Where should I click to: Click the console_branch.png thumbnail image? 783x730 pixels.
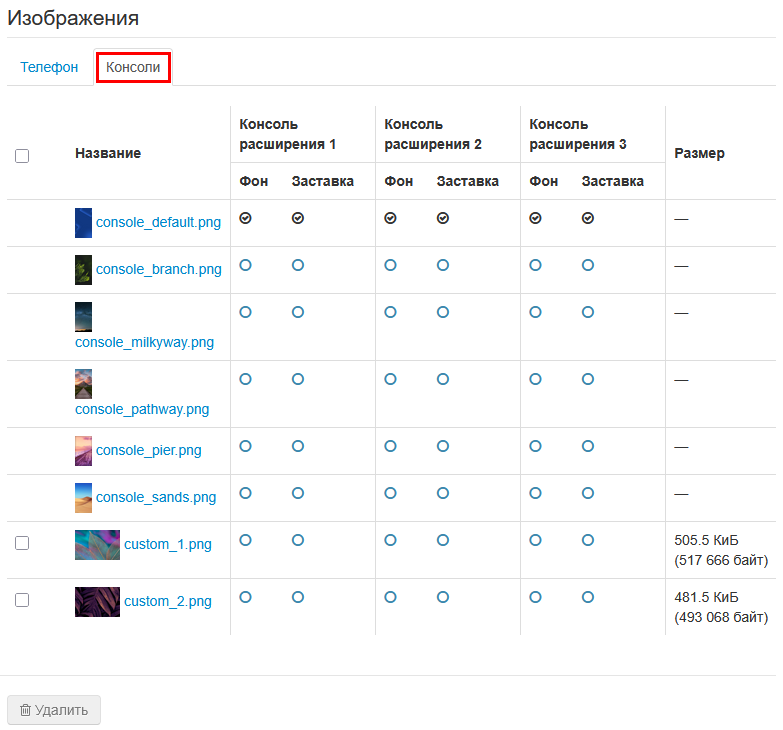coord(83,270)
